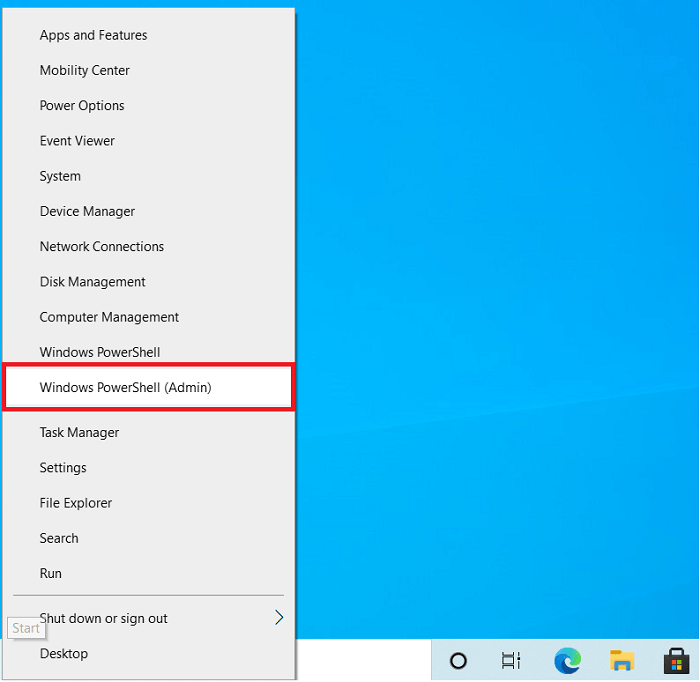Launch Event Viewer
The image size is (700, 682).
(149, 141)
